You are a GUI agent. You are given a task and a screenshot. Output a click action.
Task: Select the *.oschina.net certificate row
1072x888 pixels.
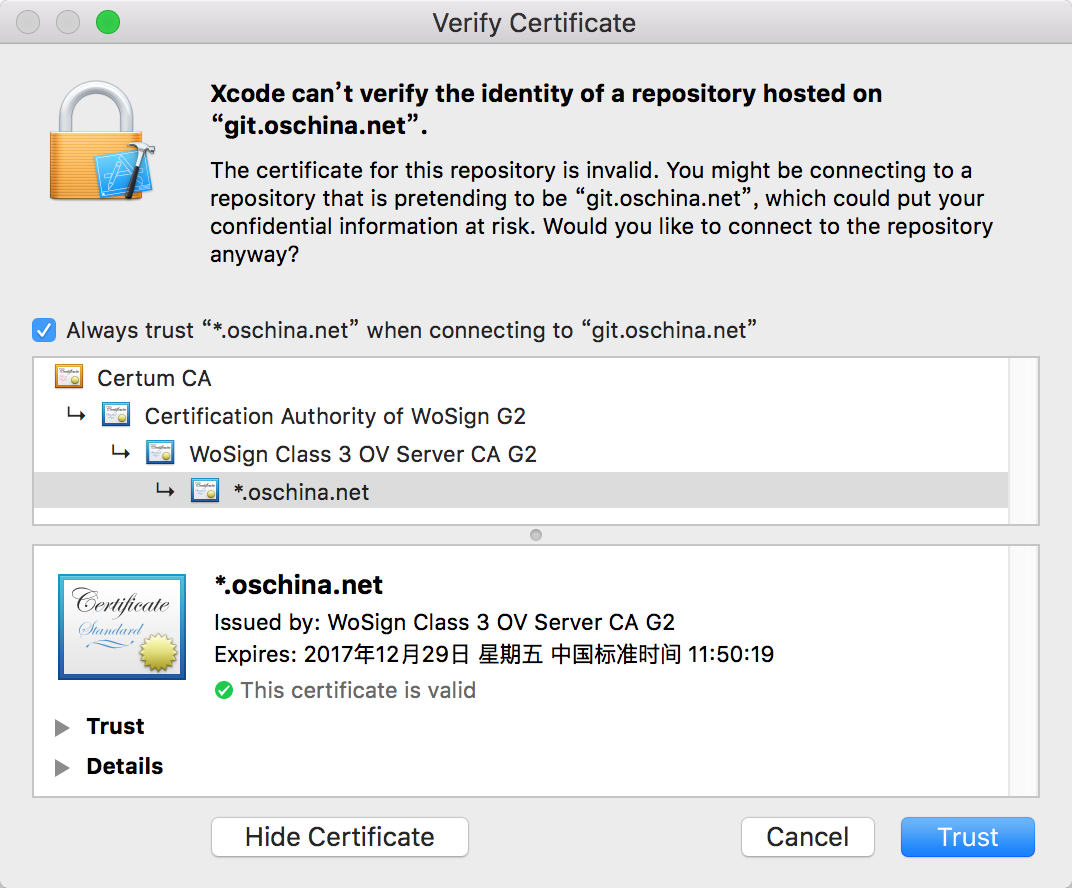coord(301,492)
